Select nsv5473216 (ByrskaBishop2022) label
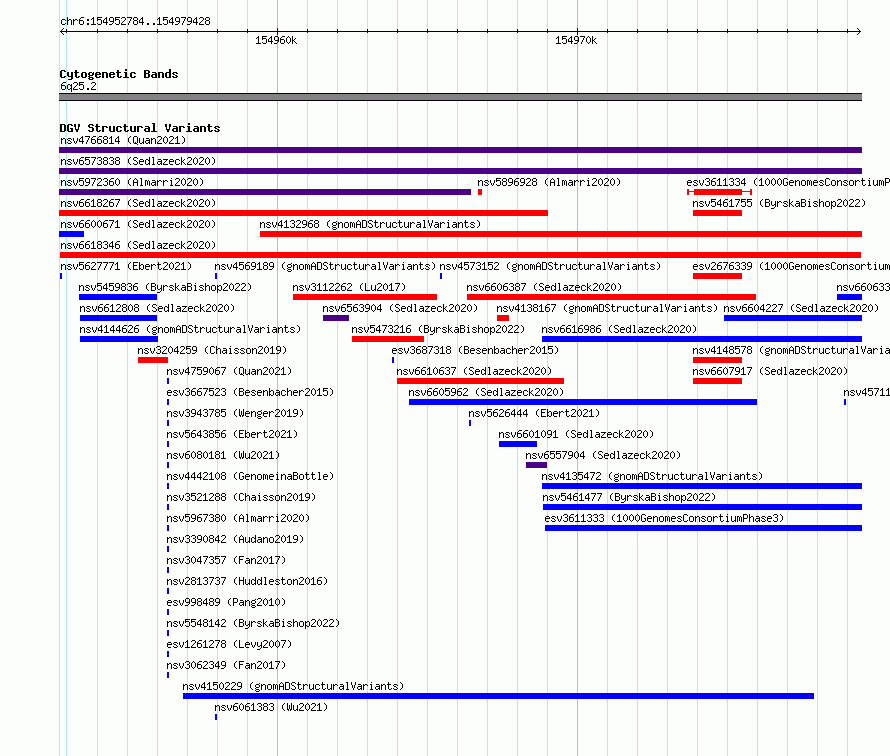Screen dimensions: 890x756 438,329
